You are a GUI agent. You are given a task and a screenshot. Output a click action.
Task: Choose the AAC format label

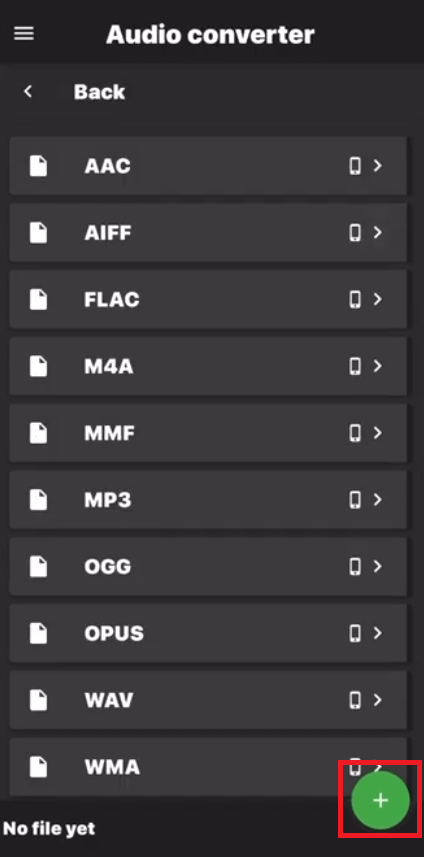click(x=107, y=166)
